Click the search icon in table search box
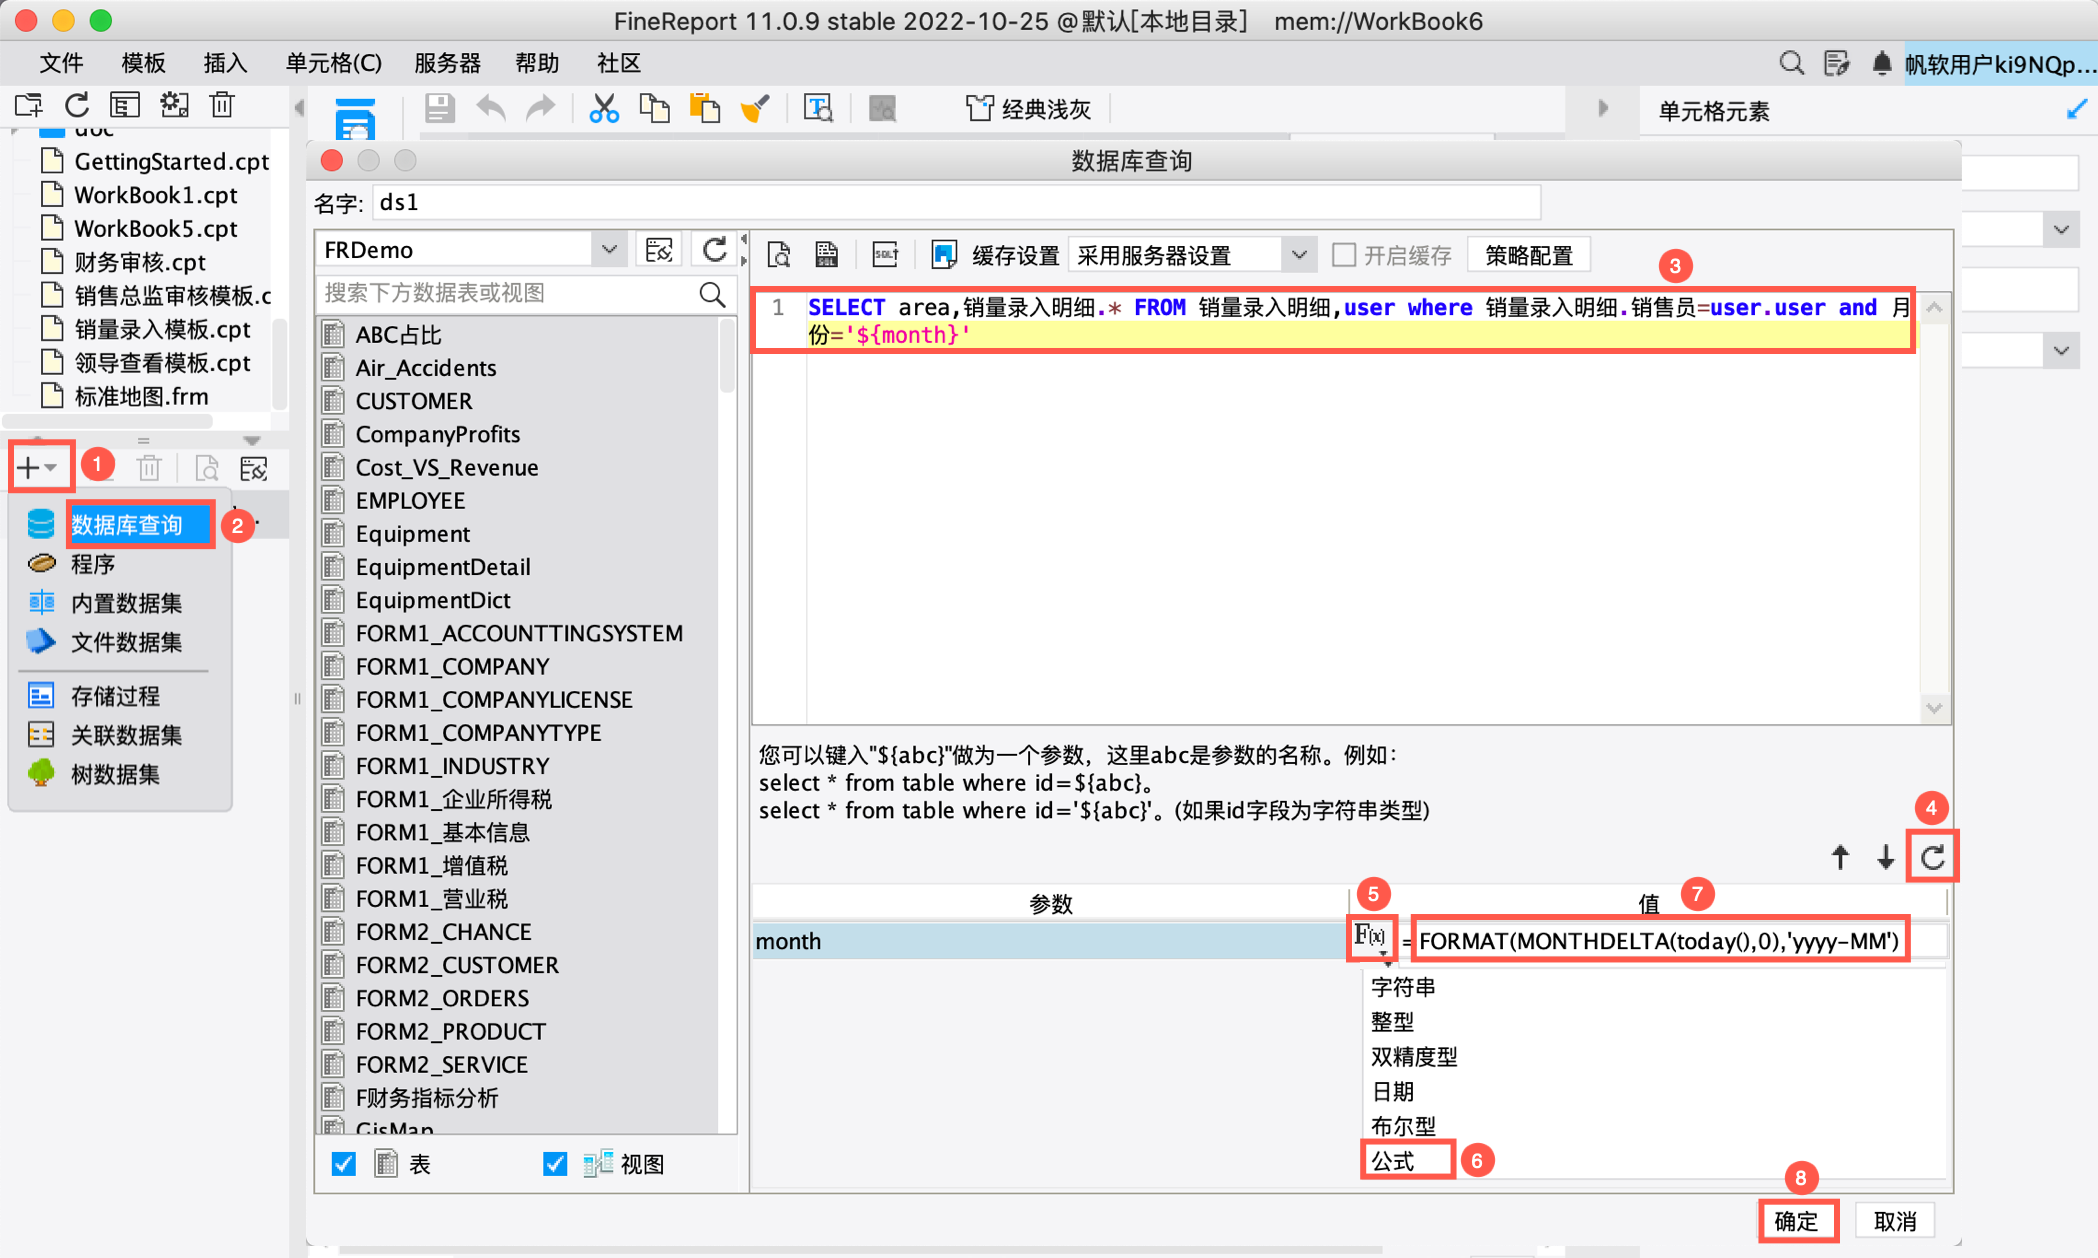2098x1258 pixels. tap(712, 294)
